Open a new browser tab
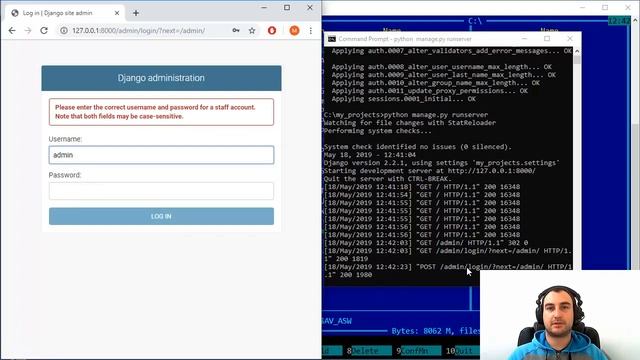 click(136, 13)
